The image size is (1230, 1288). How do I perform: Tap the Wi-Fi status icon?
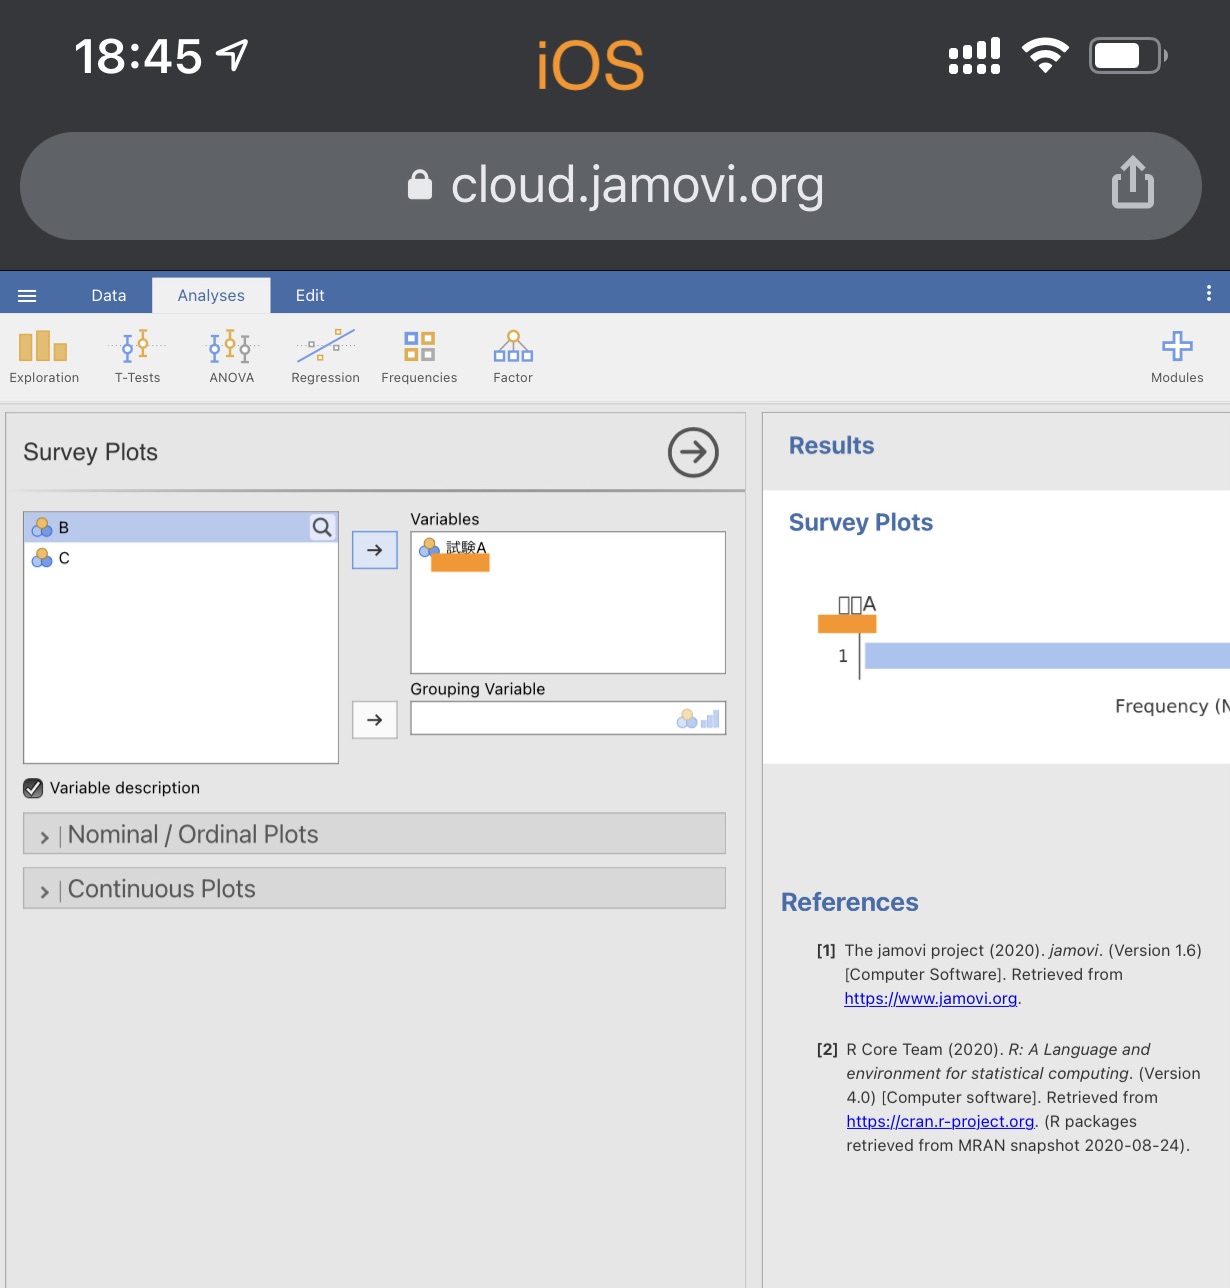[1045, 56]
